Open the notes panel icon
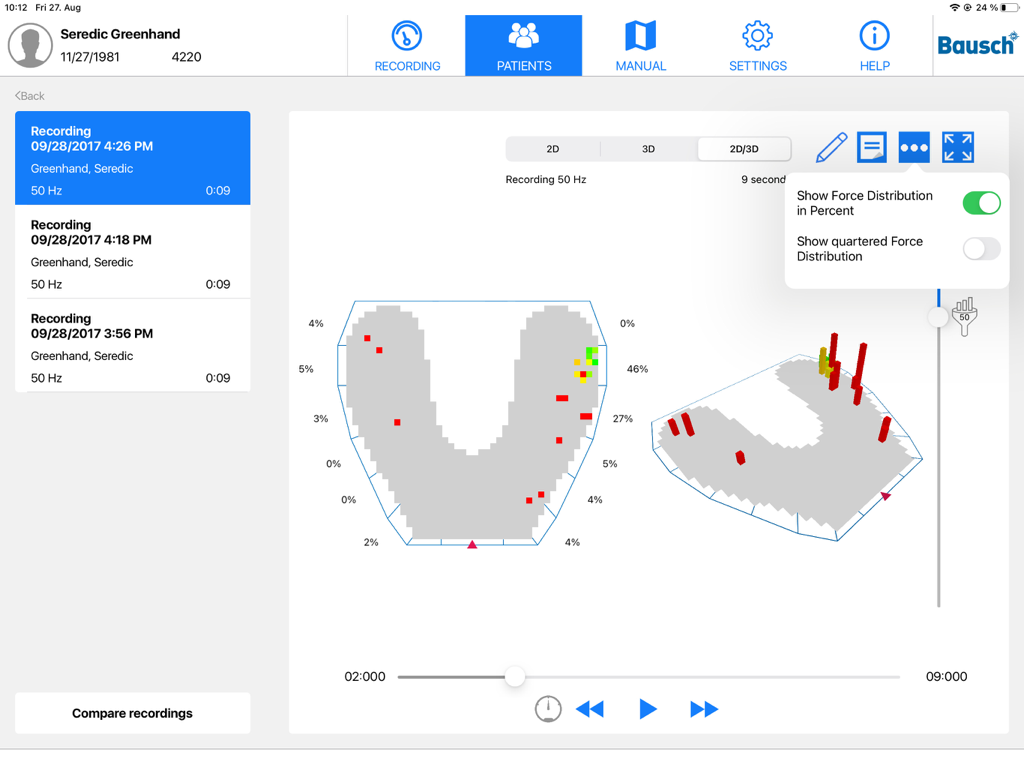Screen dimensions: 1024x768 [x=871, y=146]
